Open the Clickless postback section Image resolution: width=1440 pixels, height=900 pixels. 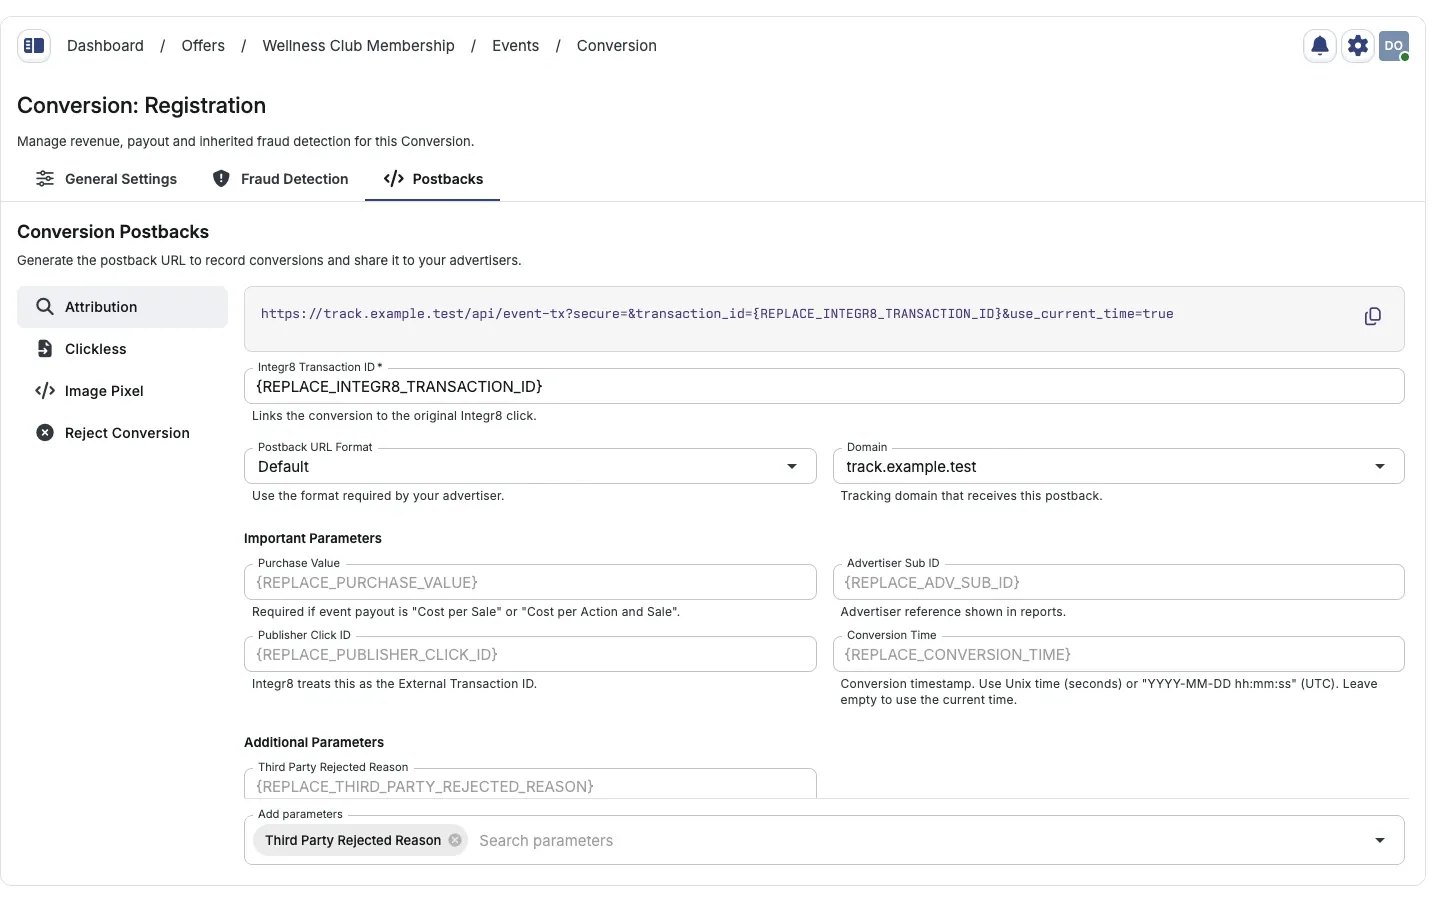click(x=123, y=349)
